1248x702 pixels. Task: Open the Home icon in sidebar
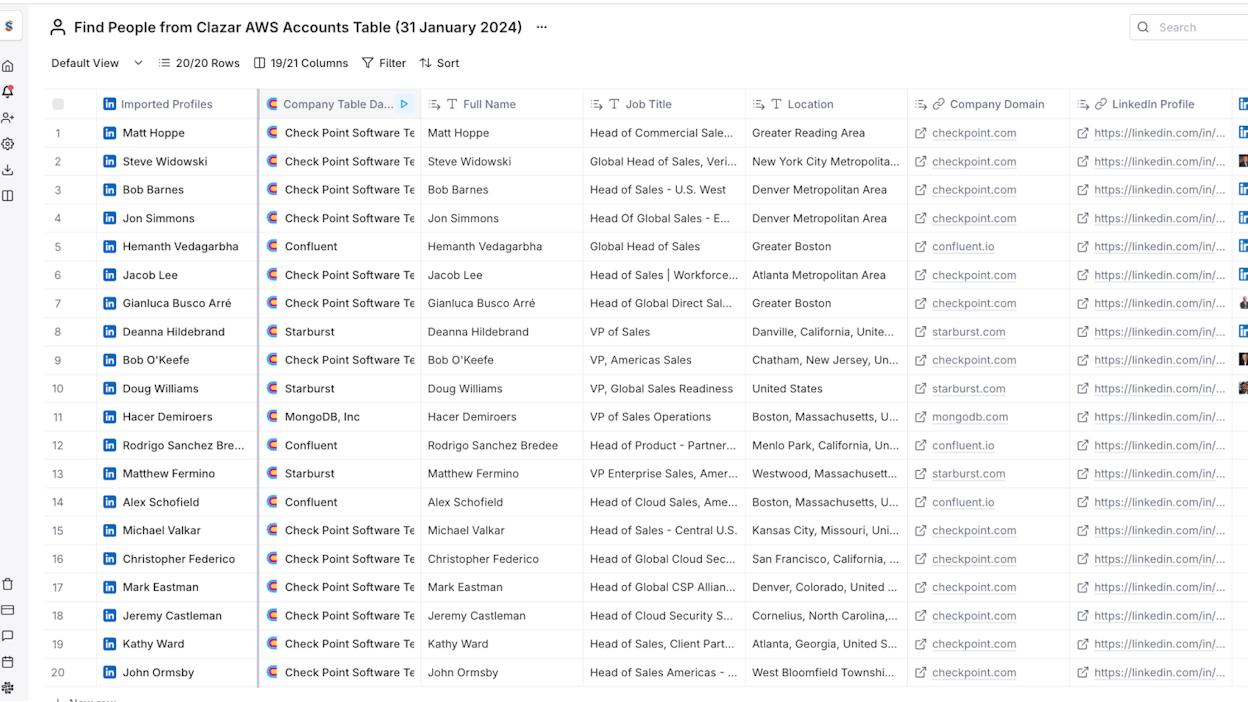pyautogui.click(x=8, y=66)
